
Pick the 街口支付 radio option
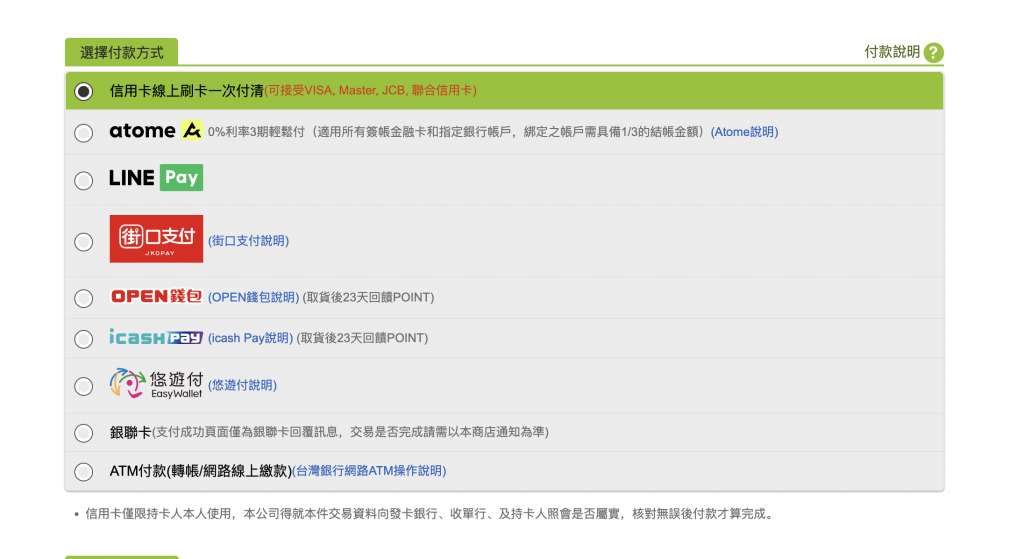pos(84,241)
